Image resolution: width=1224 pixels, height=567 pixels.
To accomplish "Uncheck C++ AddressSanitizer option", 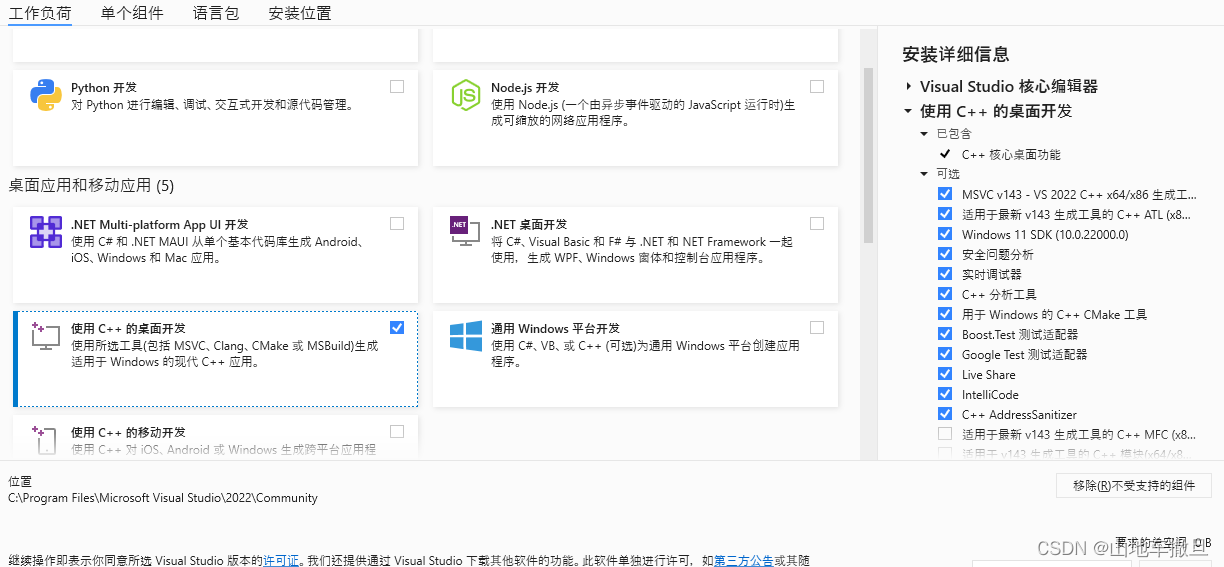I will point(945,414).
